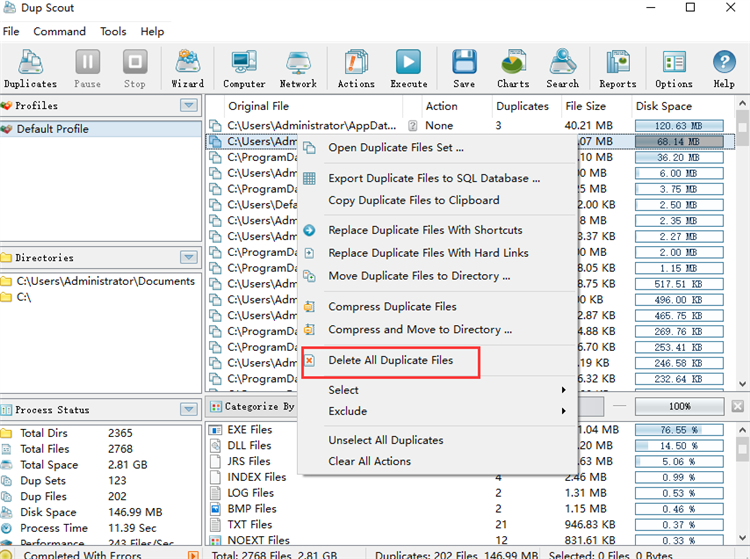Select Replace Duplicate Files With Shortcuts

(425, 230)
